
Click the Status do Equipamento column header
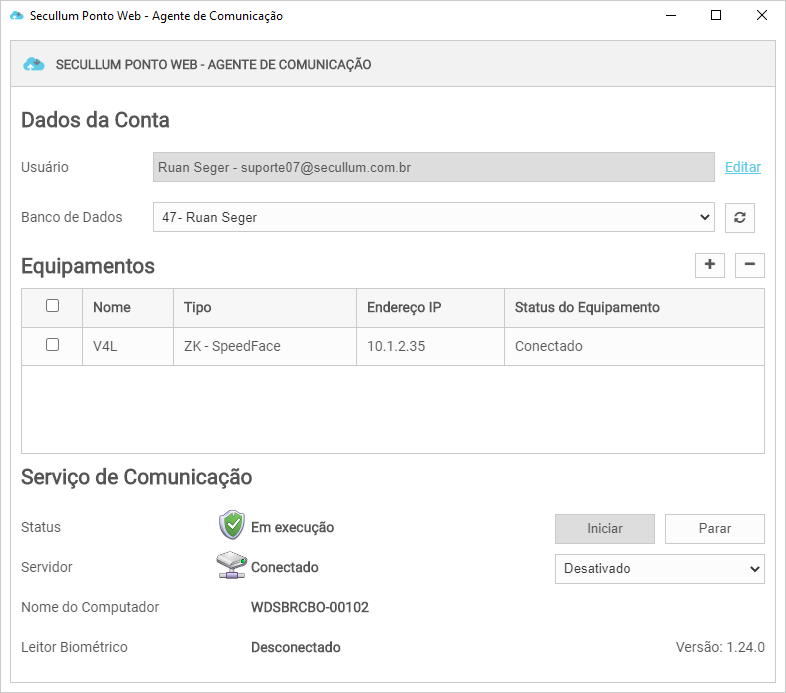tap(634, 307)
